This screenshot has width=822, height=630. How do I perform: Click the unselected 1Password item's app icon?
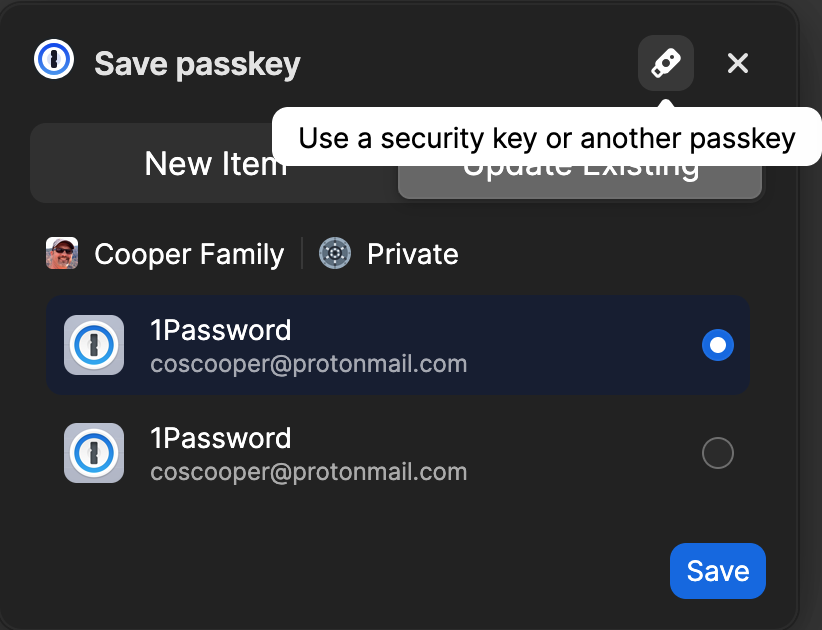(x=94, y=453)
